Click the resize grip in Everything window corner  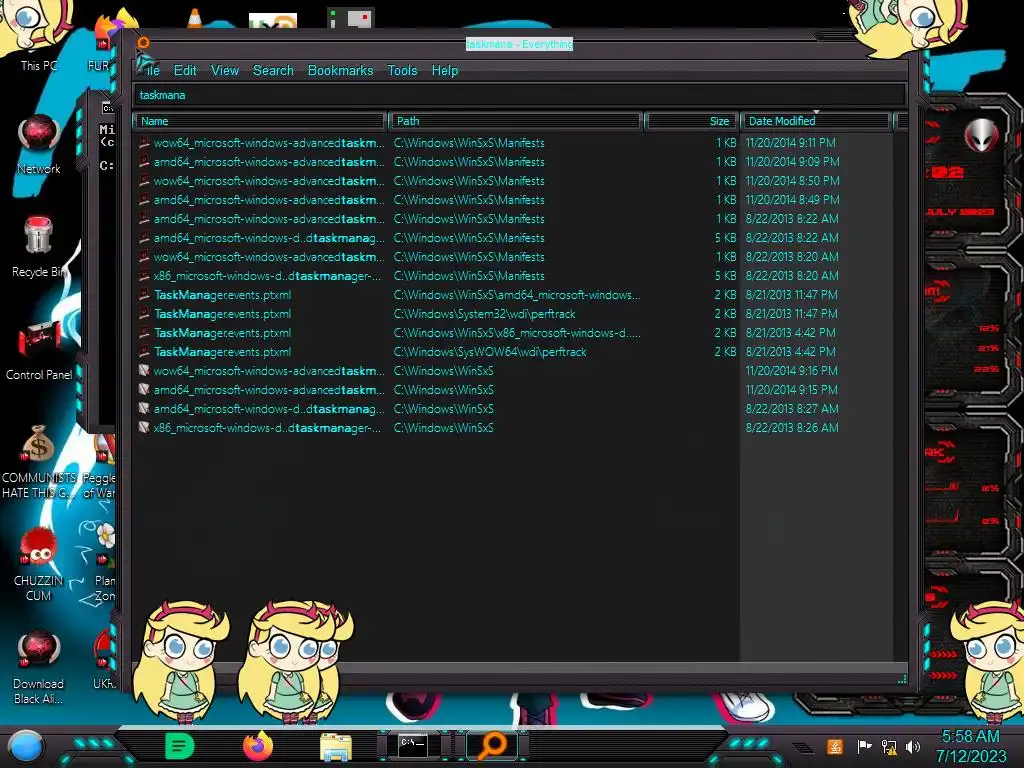pos(902,679)
